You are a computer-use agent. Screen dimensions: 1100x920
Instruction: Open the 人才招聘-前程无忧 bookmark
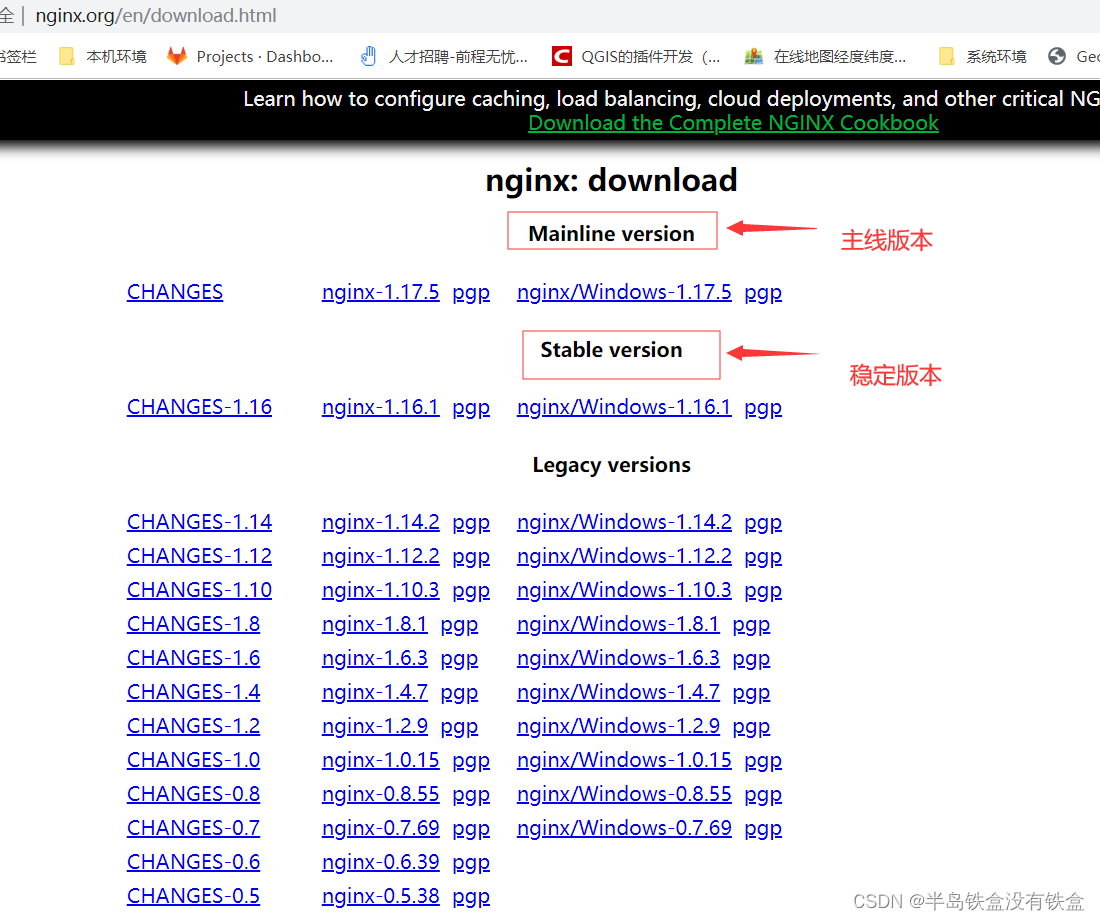point(444,57)
